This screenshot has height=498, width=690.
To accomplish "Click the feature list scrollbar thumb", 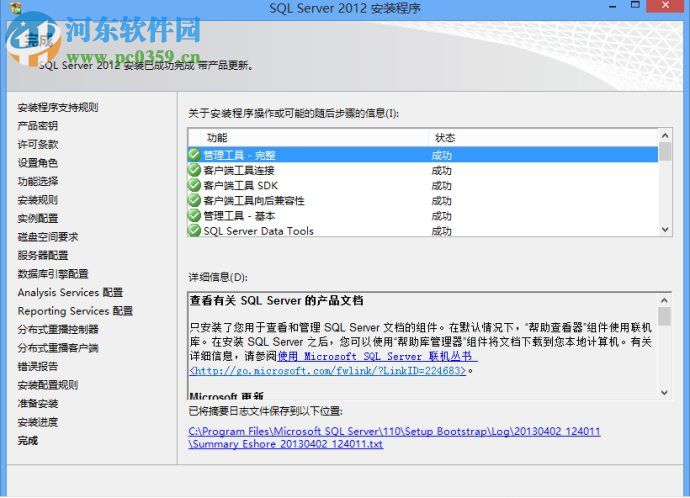I will (665, 151).
